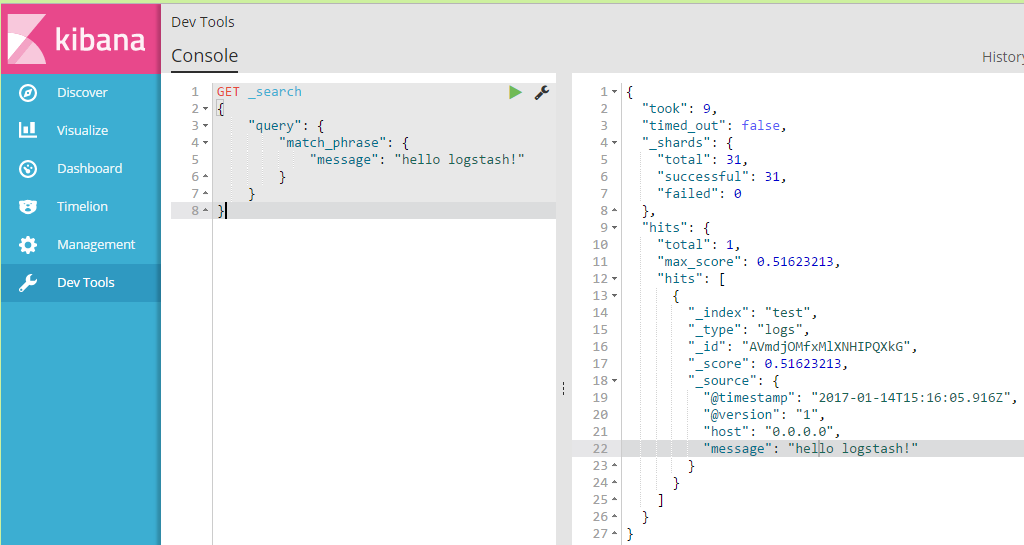Image resolution: width=1024 pixels, height=545 pixels.
Task: Run the request with green play button
Action: tap(515, 92)
